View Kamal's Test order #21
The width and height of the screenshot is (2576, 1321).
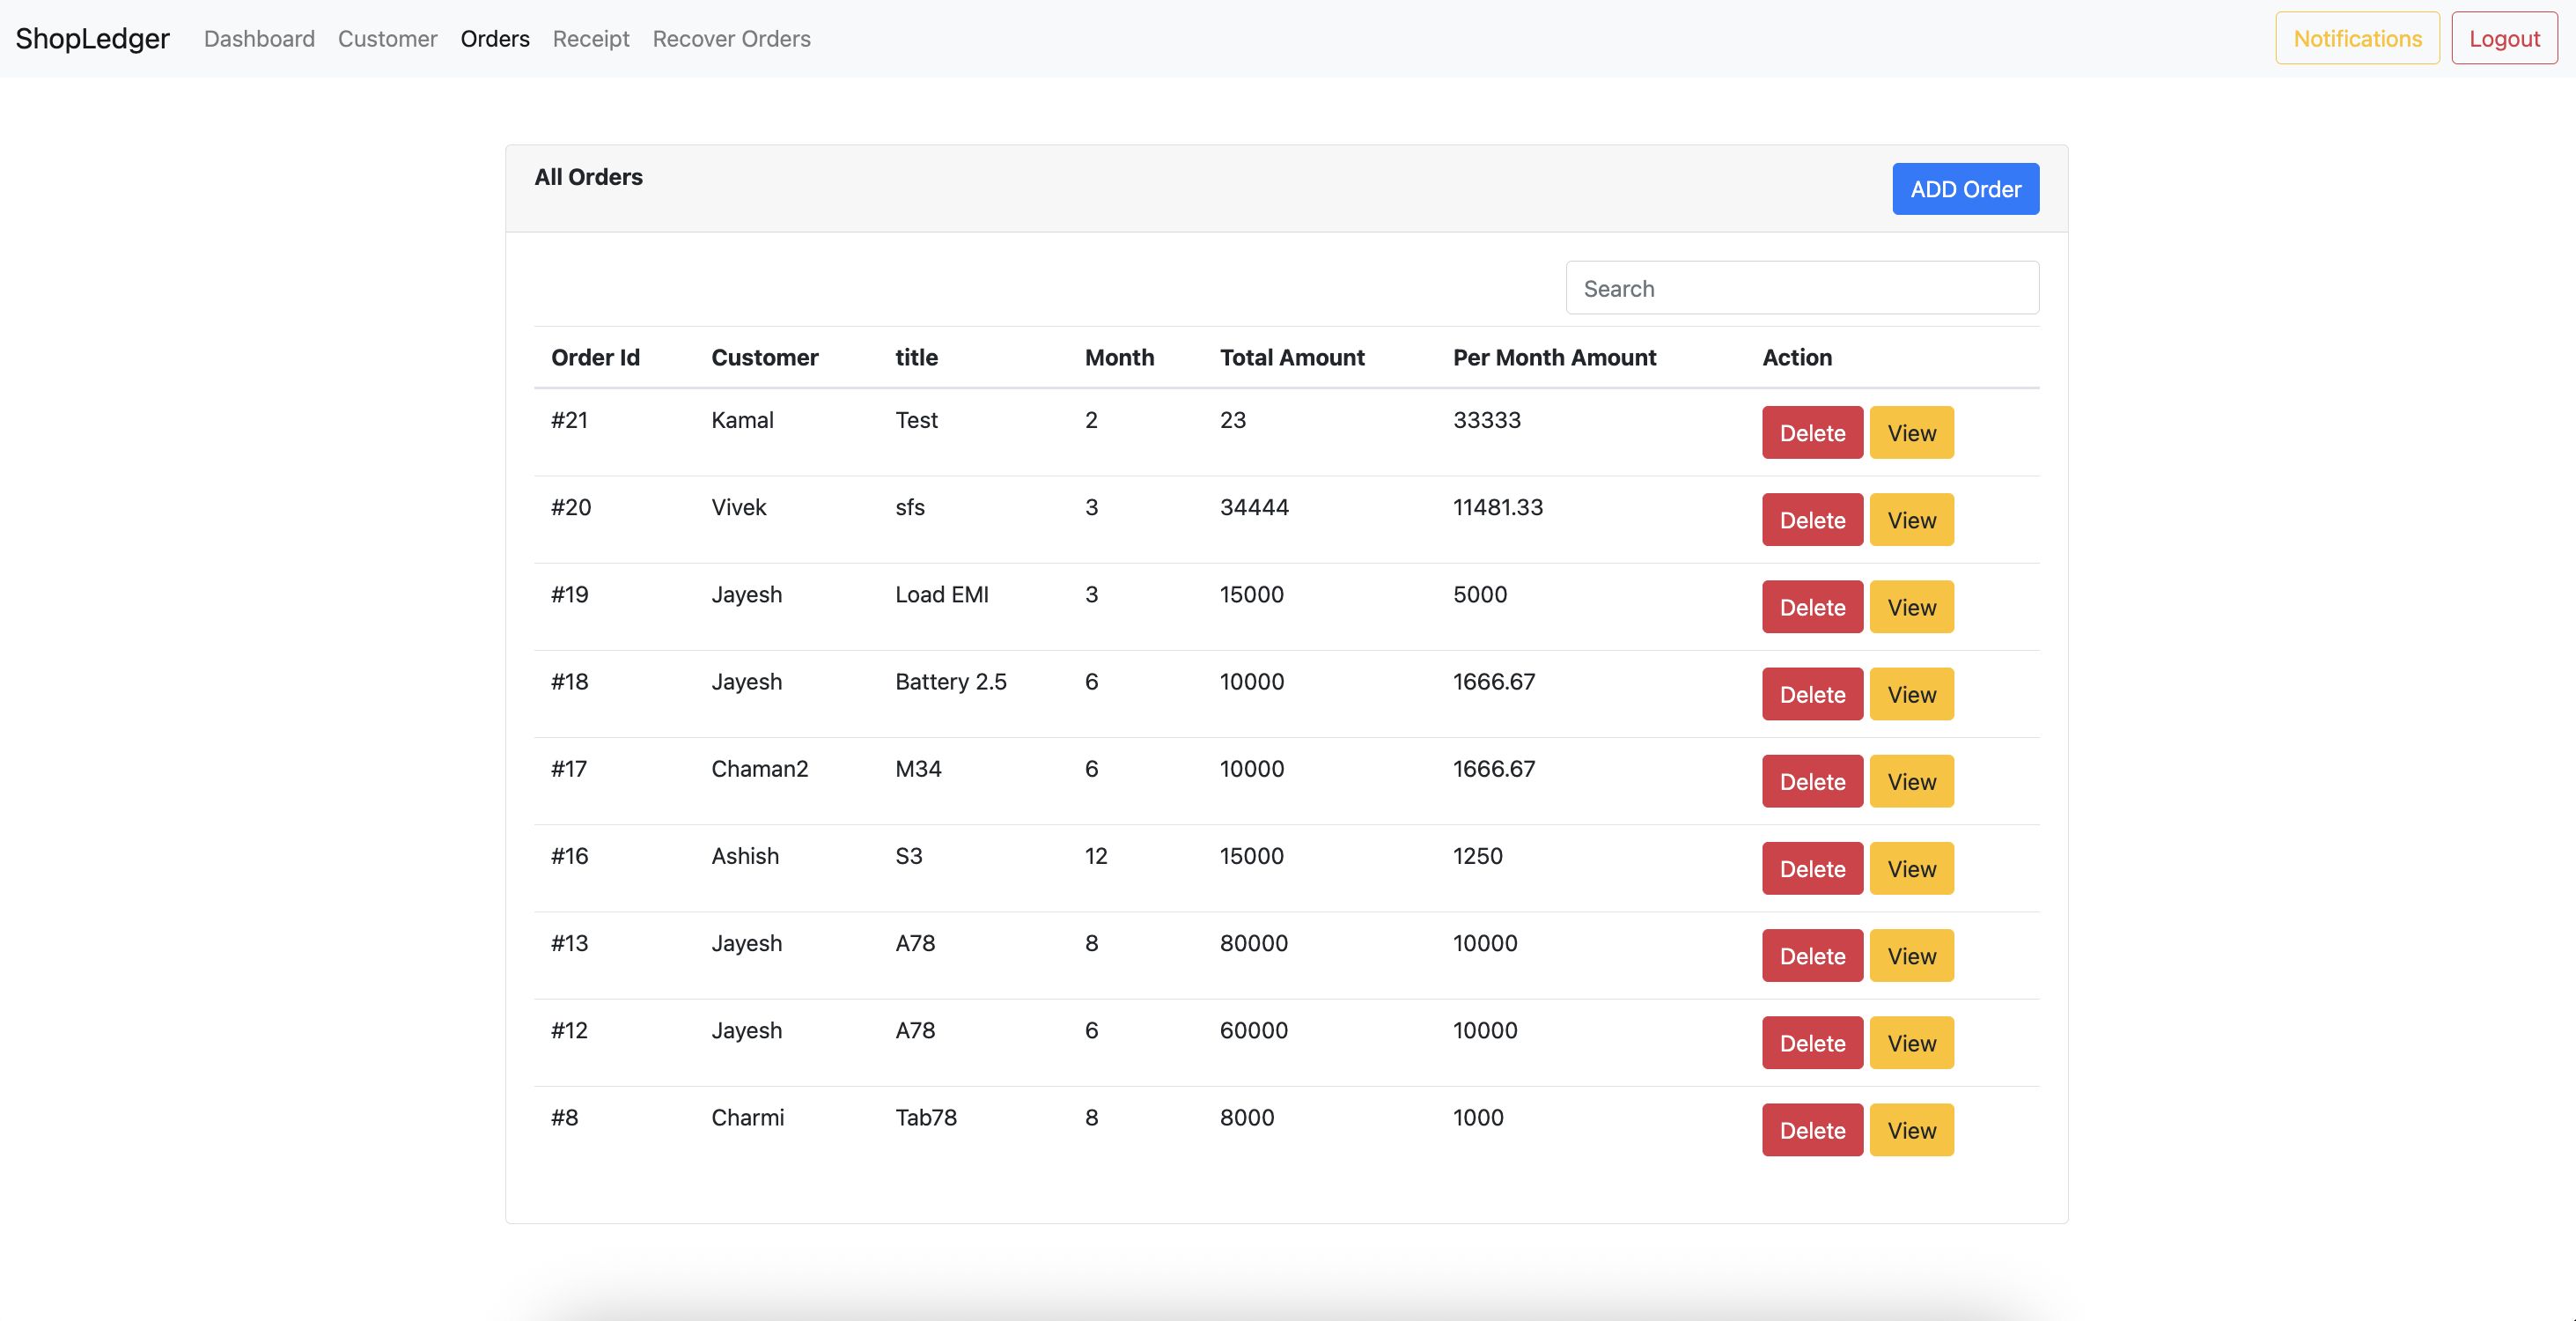(1911, 433)
